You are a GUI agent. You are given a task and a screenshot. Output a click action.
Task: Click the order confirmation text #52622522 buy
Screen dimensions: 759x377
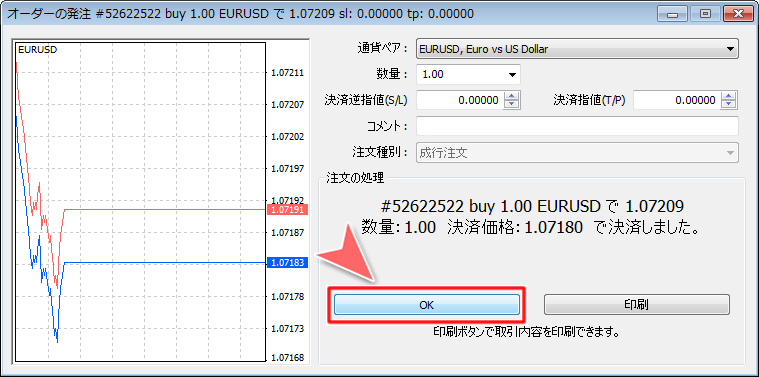pos(532,207)
